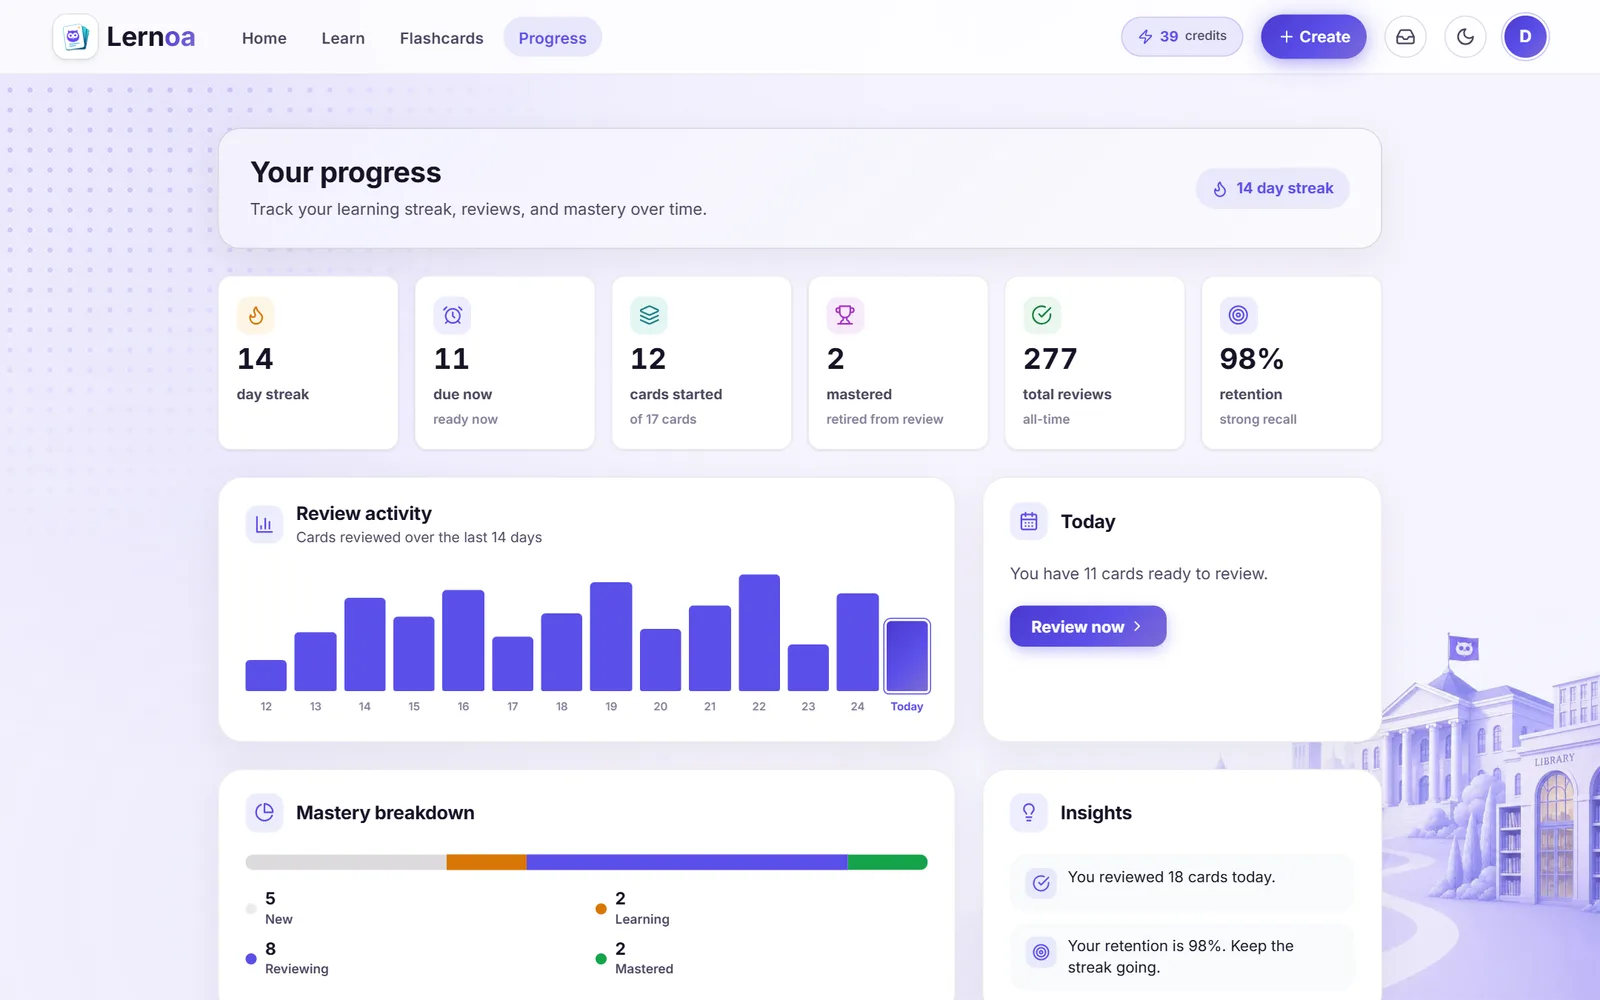
Task: Click the flame icon in 14 day streak badge
Action: (x=1220, y=189)
